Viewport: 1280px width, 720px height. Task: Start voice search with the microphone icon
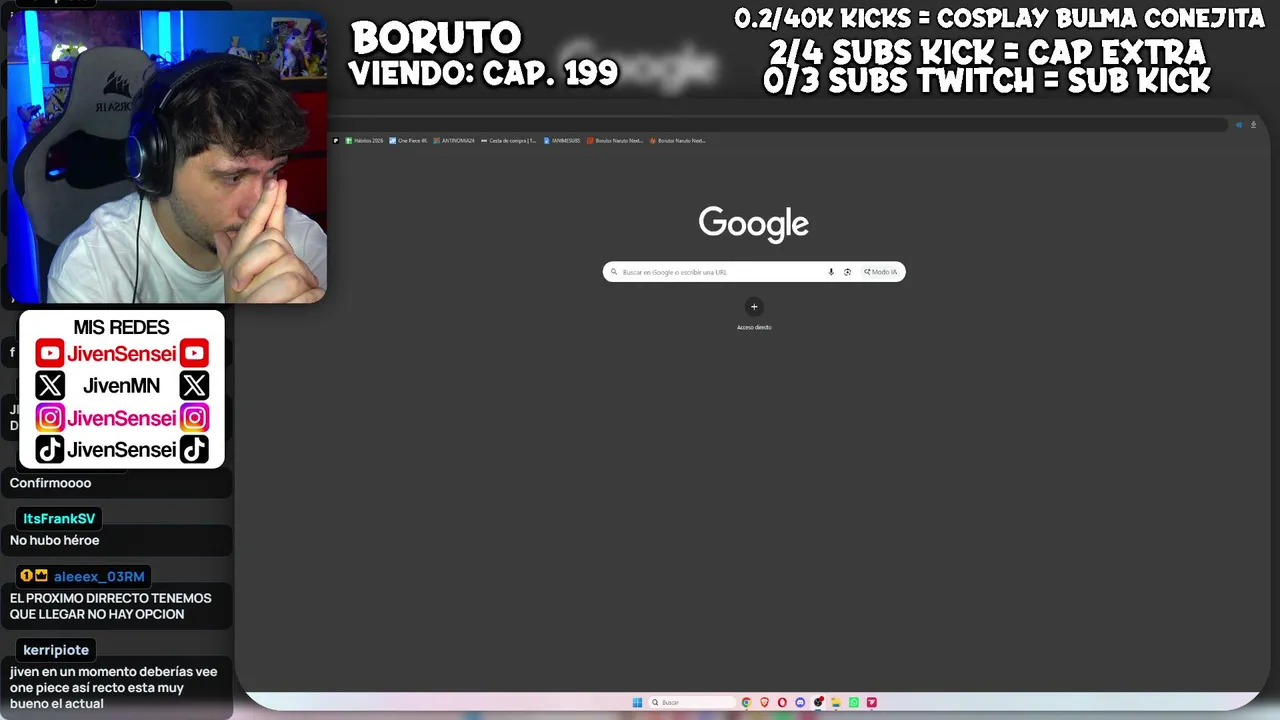click(x=831, y=272)
